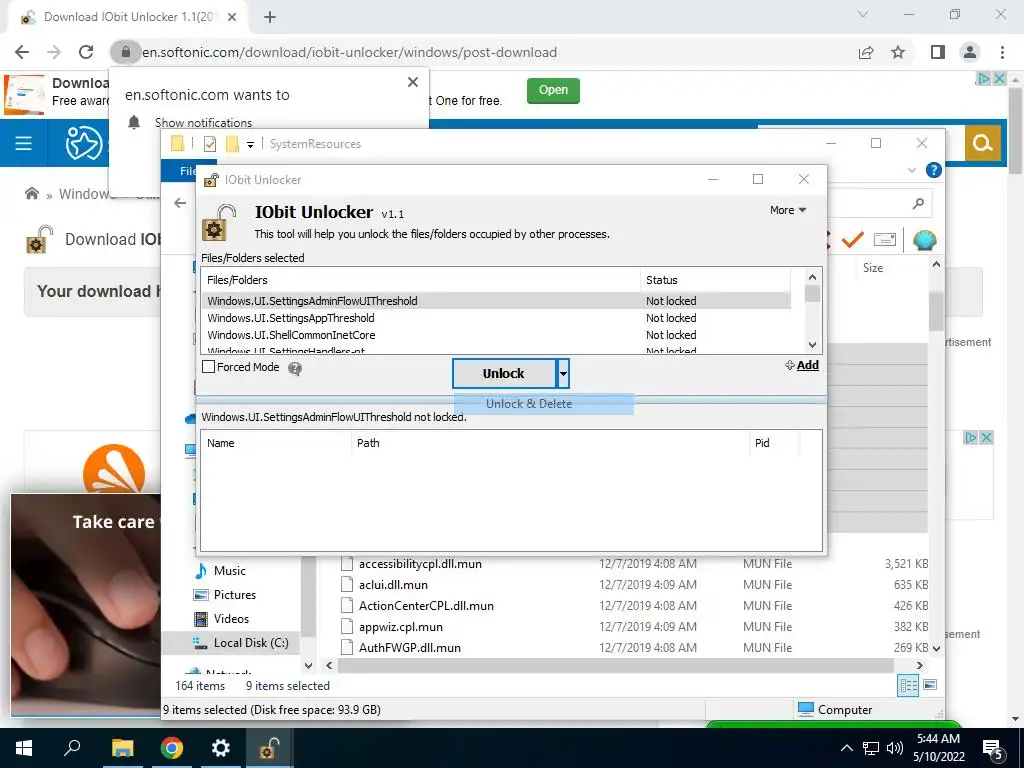Click the properties checkmark icon in Explorer title bar
The height and width of the screenshot is (768, 1024).
210,144
